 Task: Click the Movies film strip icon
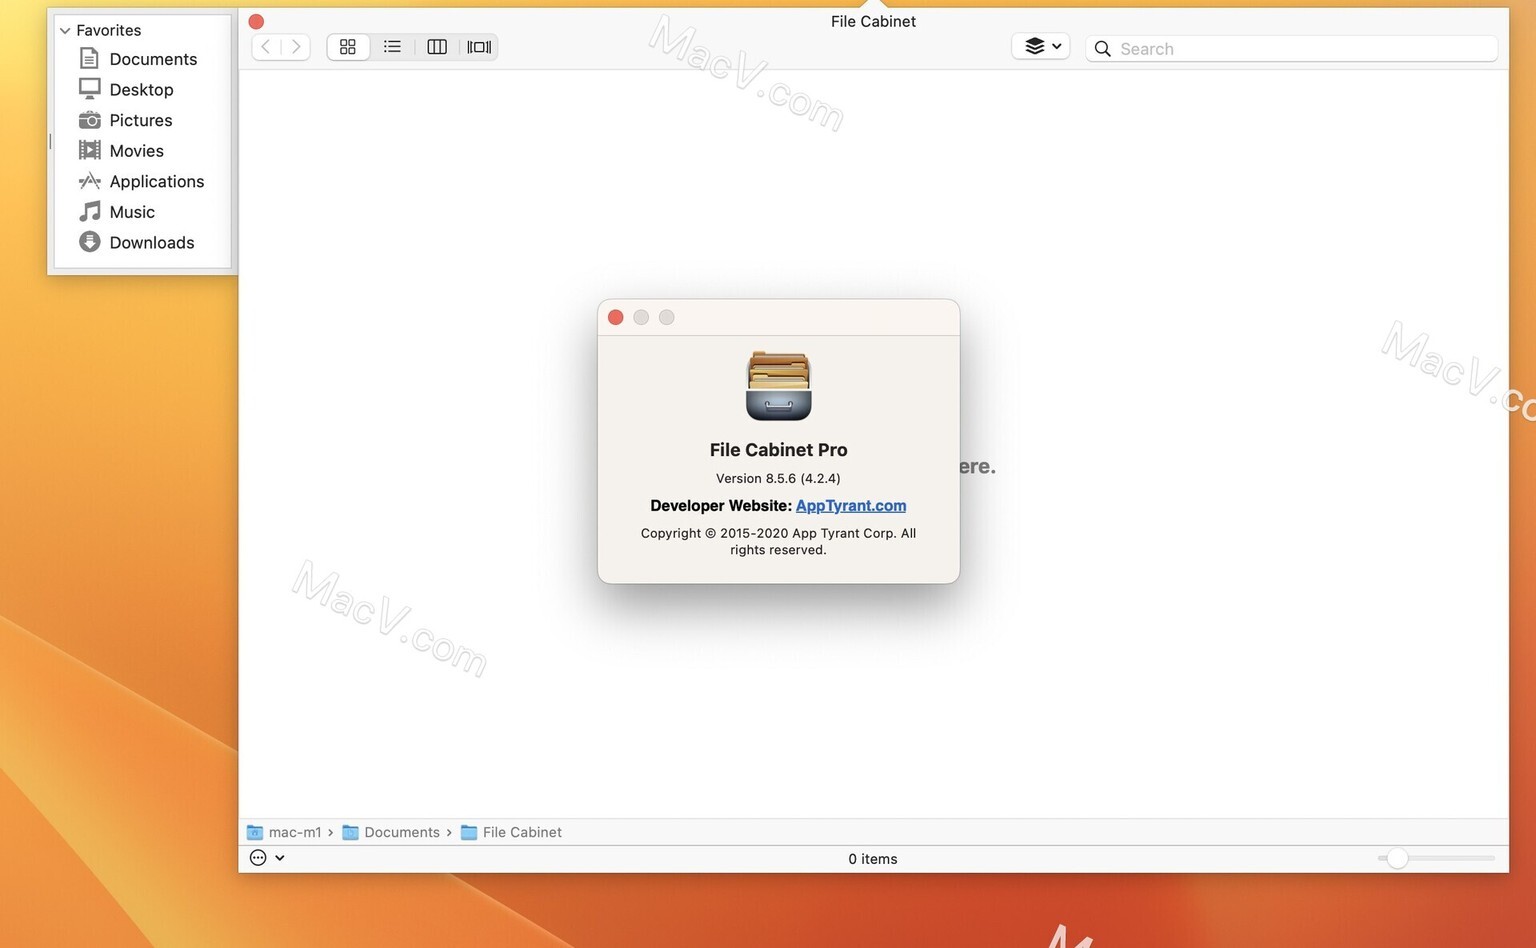[x=89, y=150]
